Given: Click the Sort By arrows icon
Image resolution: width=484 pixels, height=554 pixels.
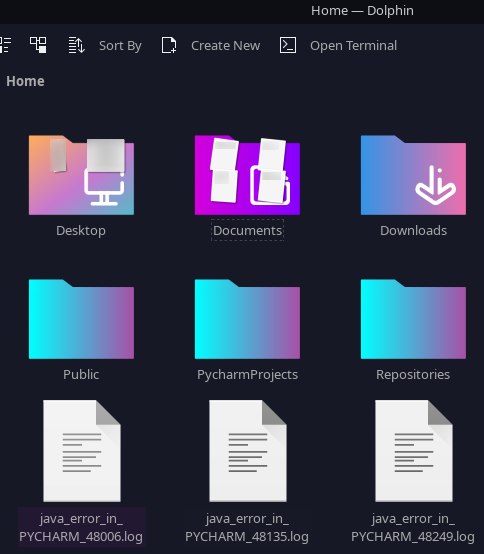Looking at the screenshot, I should pyautogui.click(x=76, y=45).
